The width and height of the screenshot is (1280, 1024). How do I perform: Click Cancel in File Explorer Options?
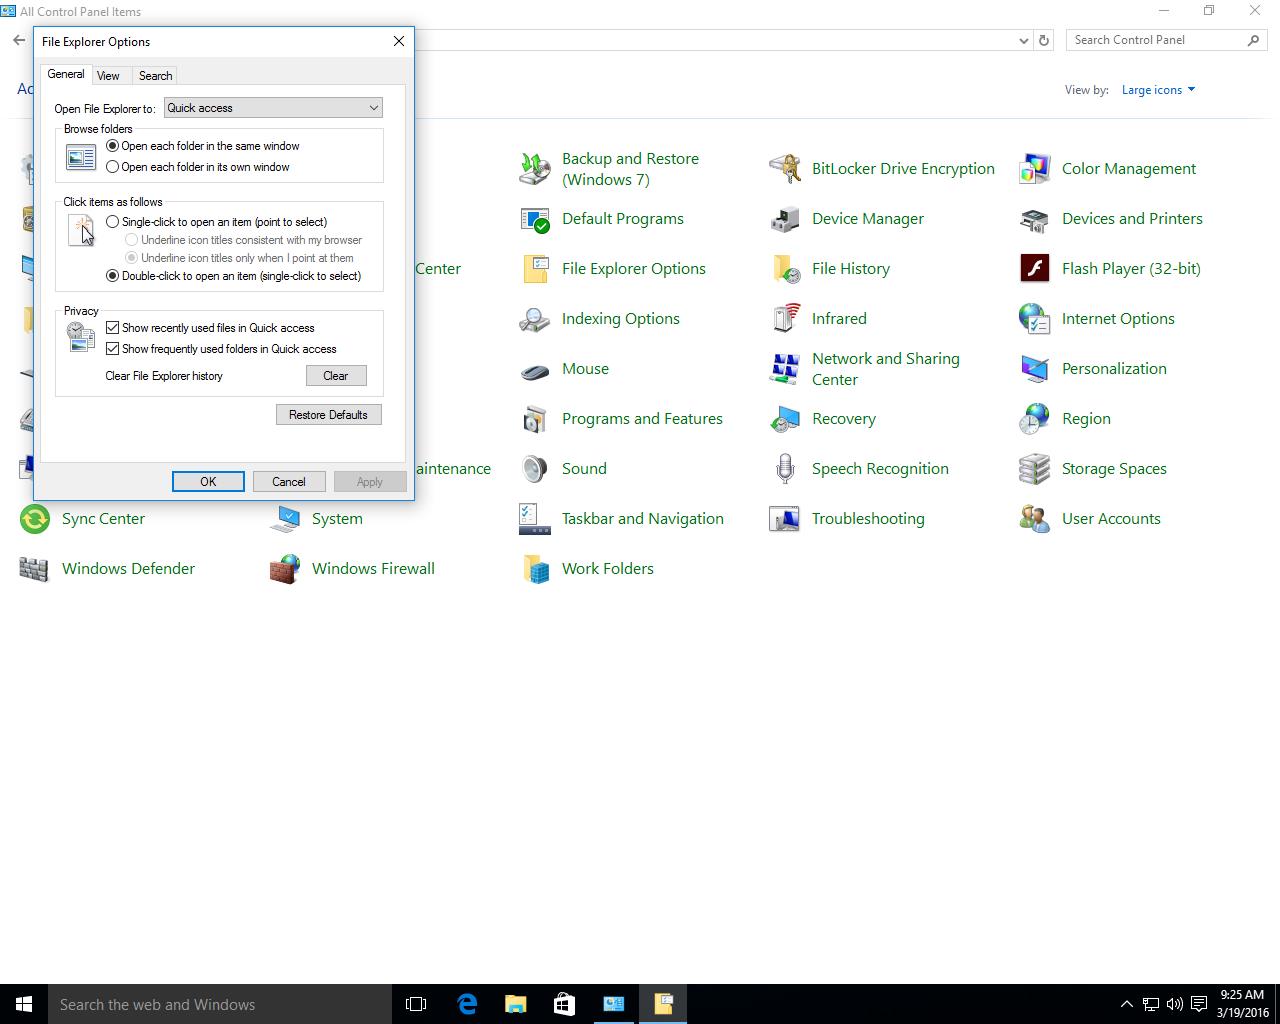tap(289, 482)
